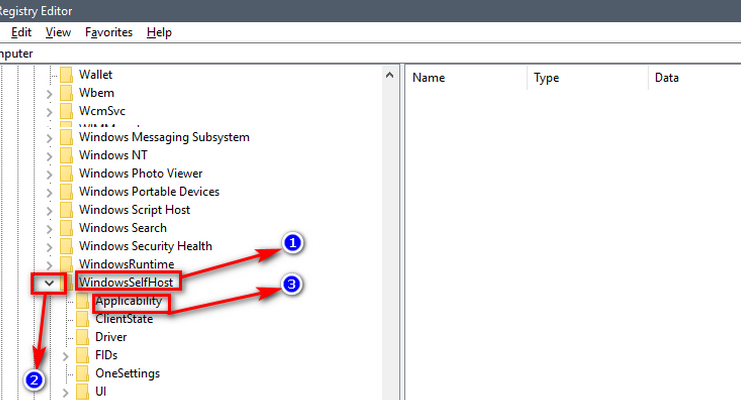Click the FIDs folder icon

pyautogui.click(x=83, y=355)
